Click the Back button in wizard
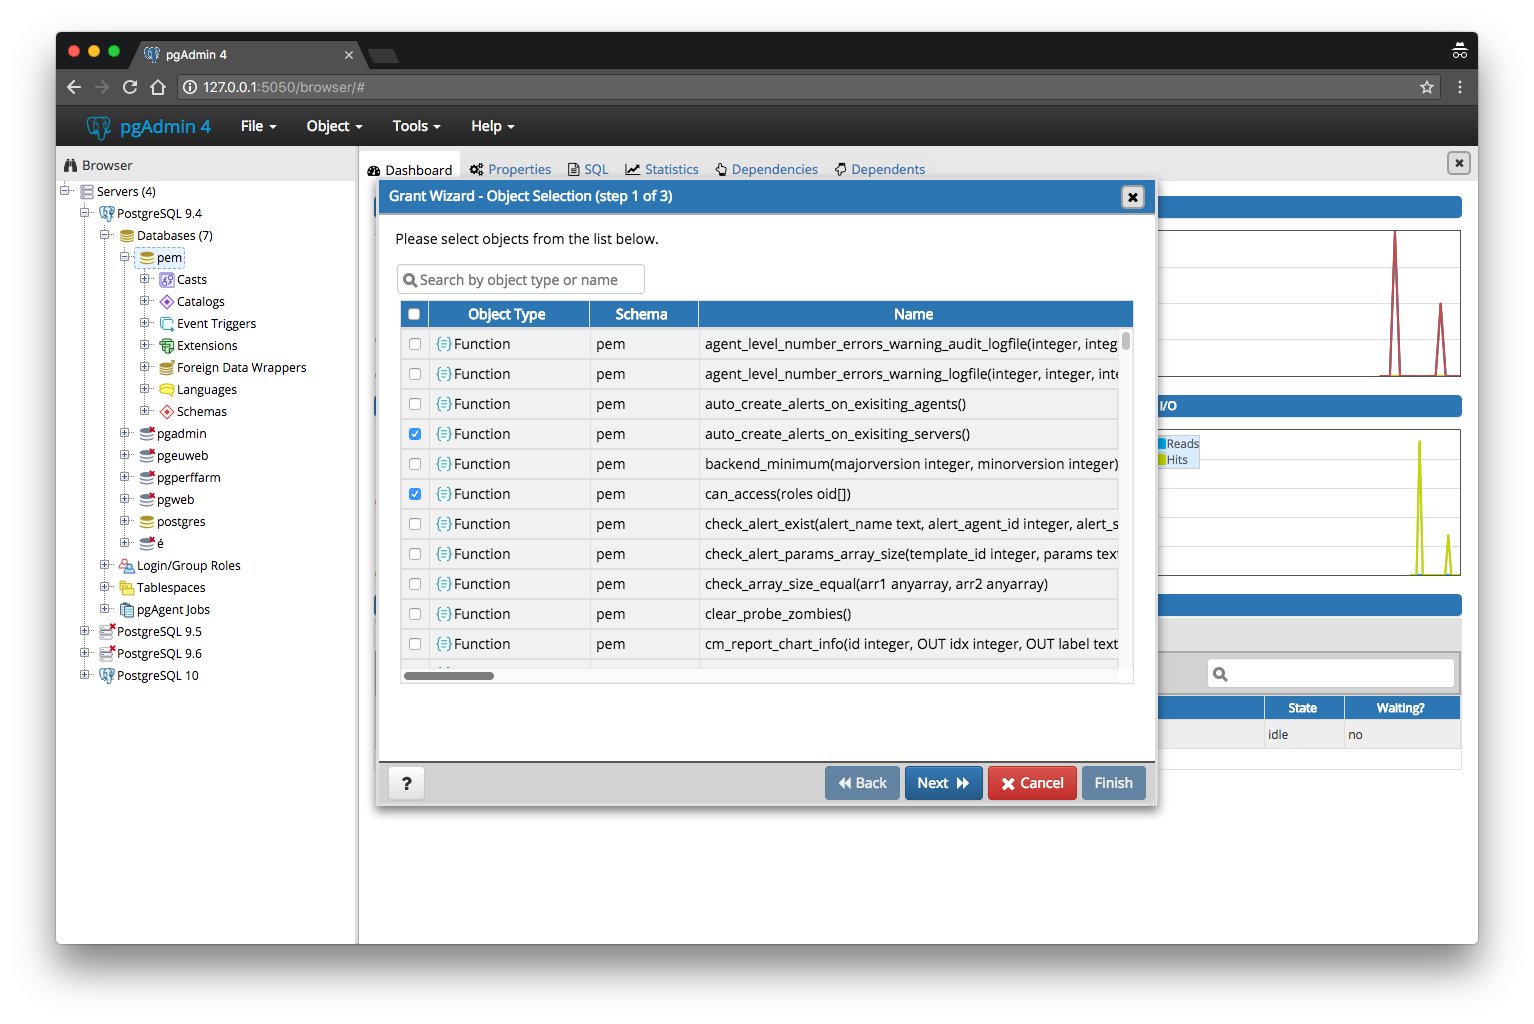This screenshot has width=1534, height=1024. pos(862,783)
